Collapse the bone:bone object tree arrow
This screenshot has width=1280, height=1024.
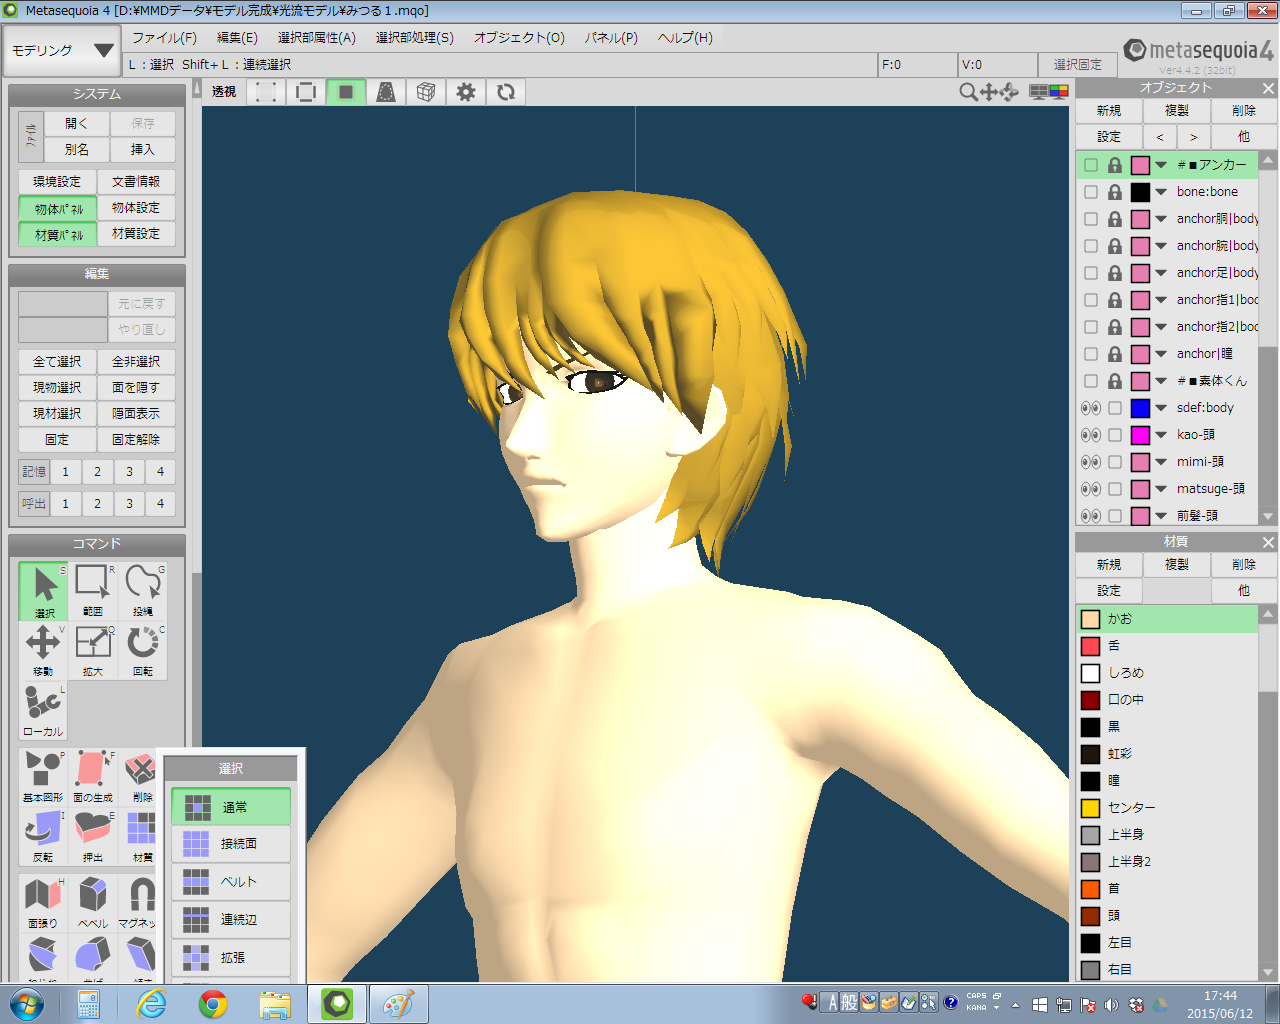pos(1161,192)
